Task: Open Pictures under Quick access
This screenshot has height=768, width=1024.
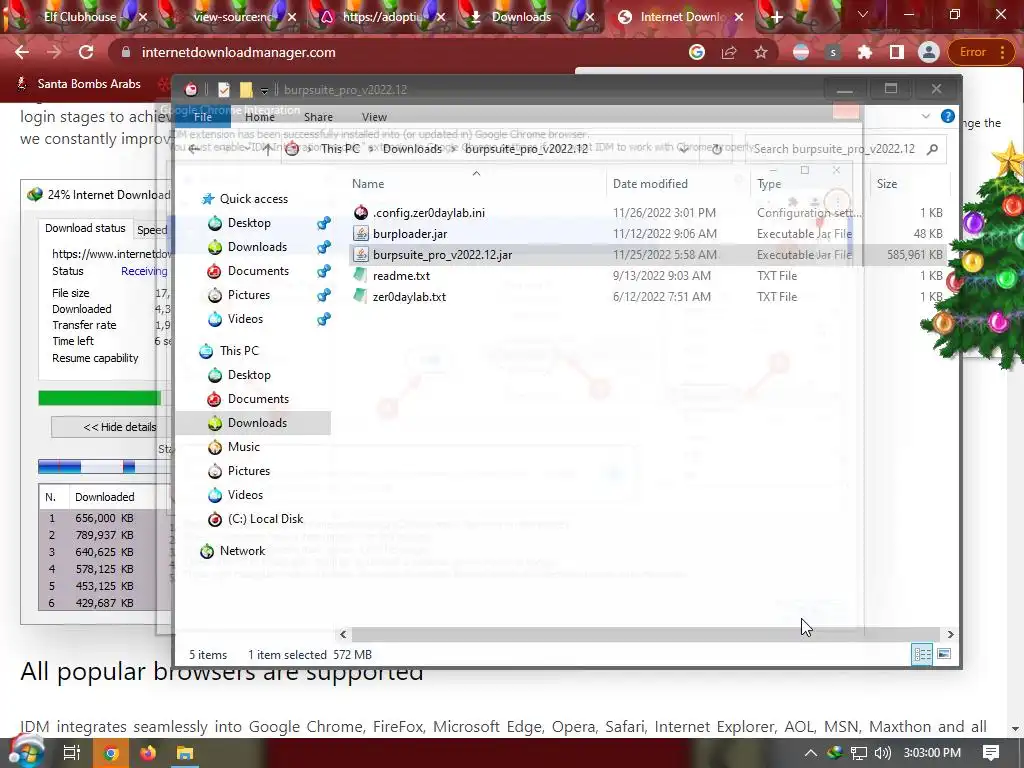Action: tap(248, 295)
